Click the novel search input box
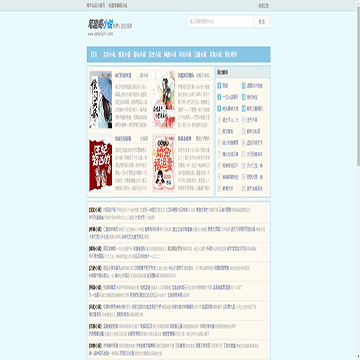 point(221,22)
